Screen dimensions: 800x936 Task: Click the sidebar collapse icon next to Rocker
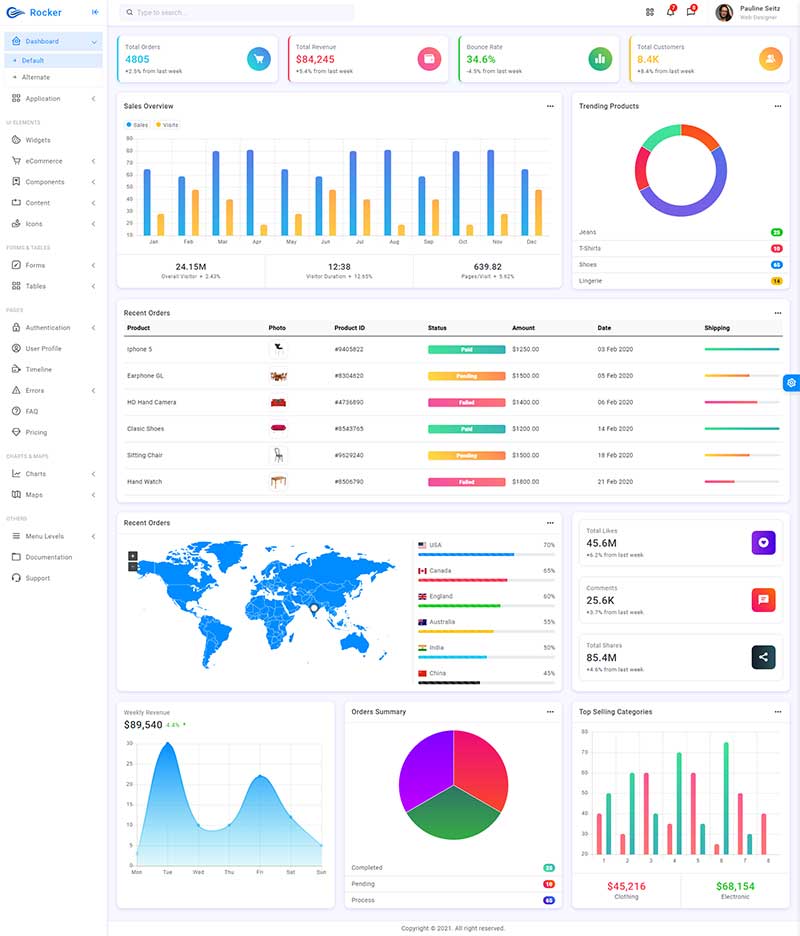click(94, 11)
